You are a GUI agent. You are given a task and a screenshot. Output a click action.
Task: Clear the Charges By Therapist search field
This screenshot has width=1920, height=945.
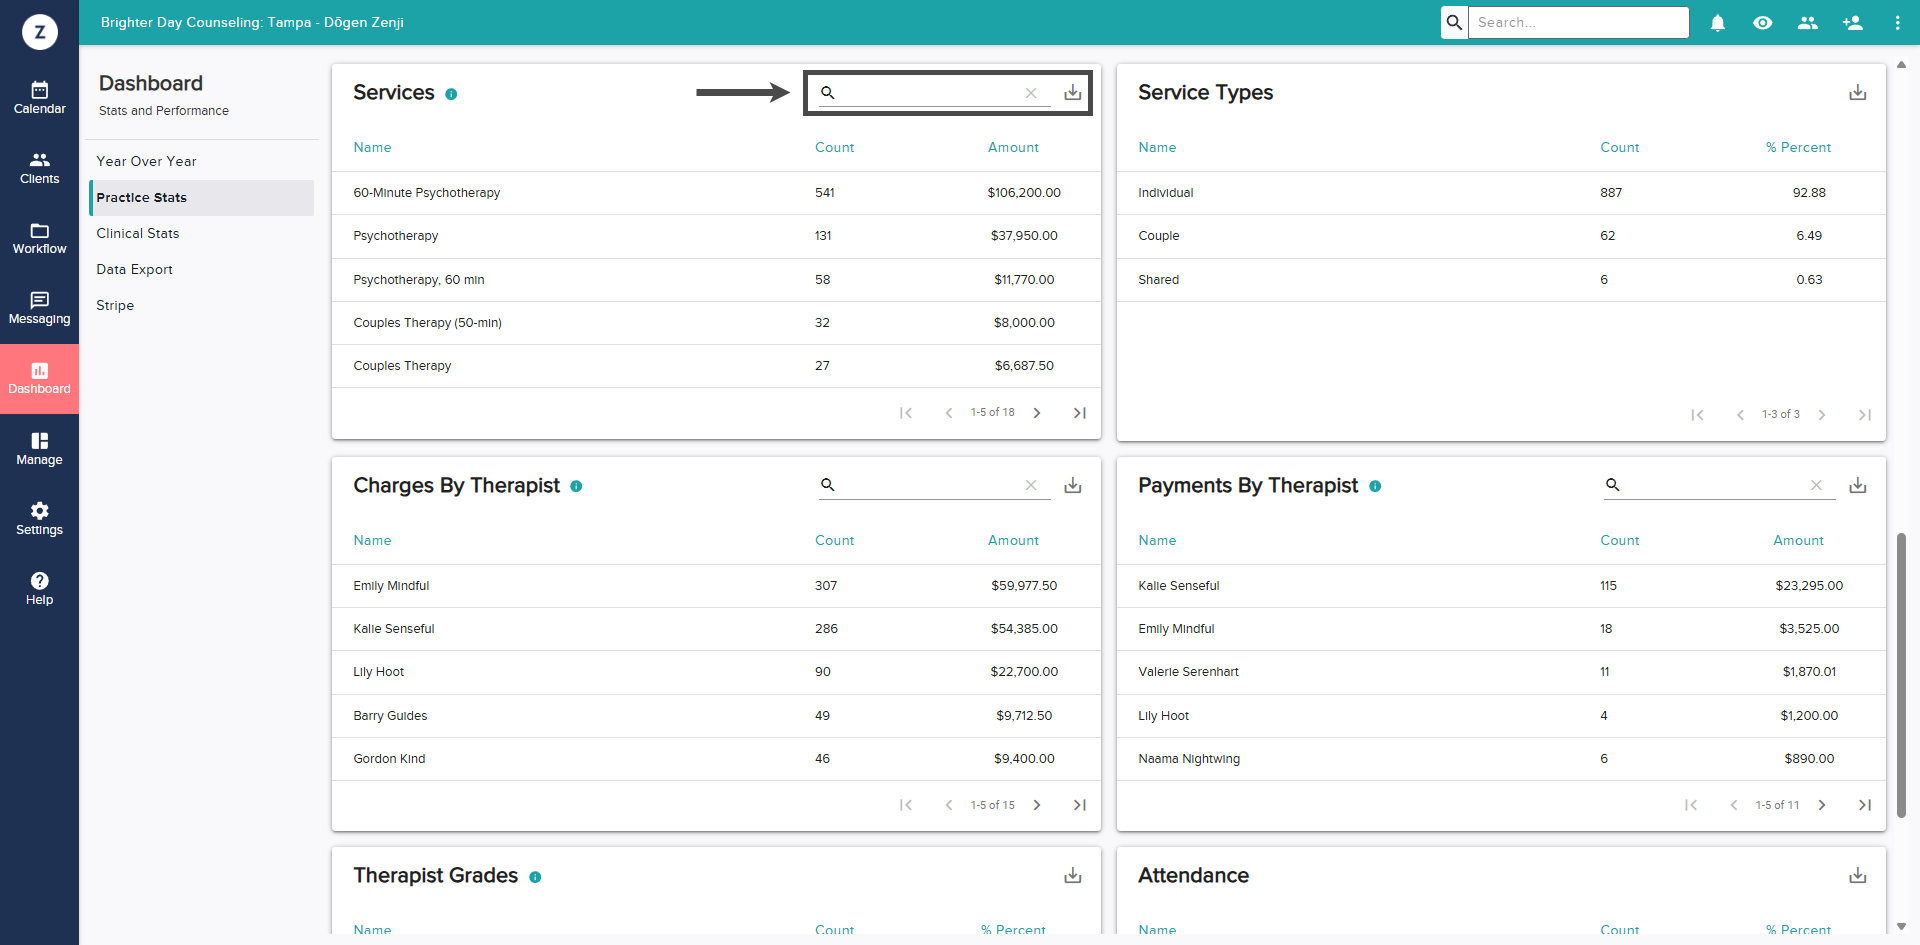point(1030,485)
